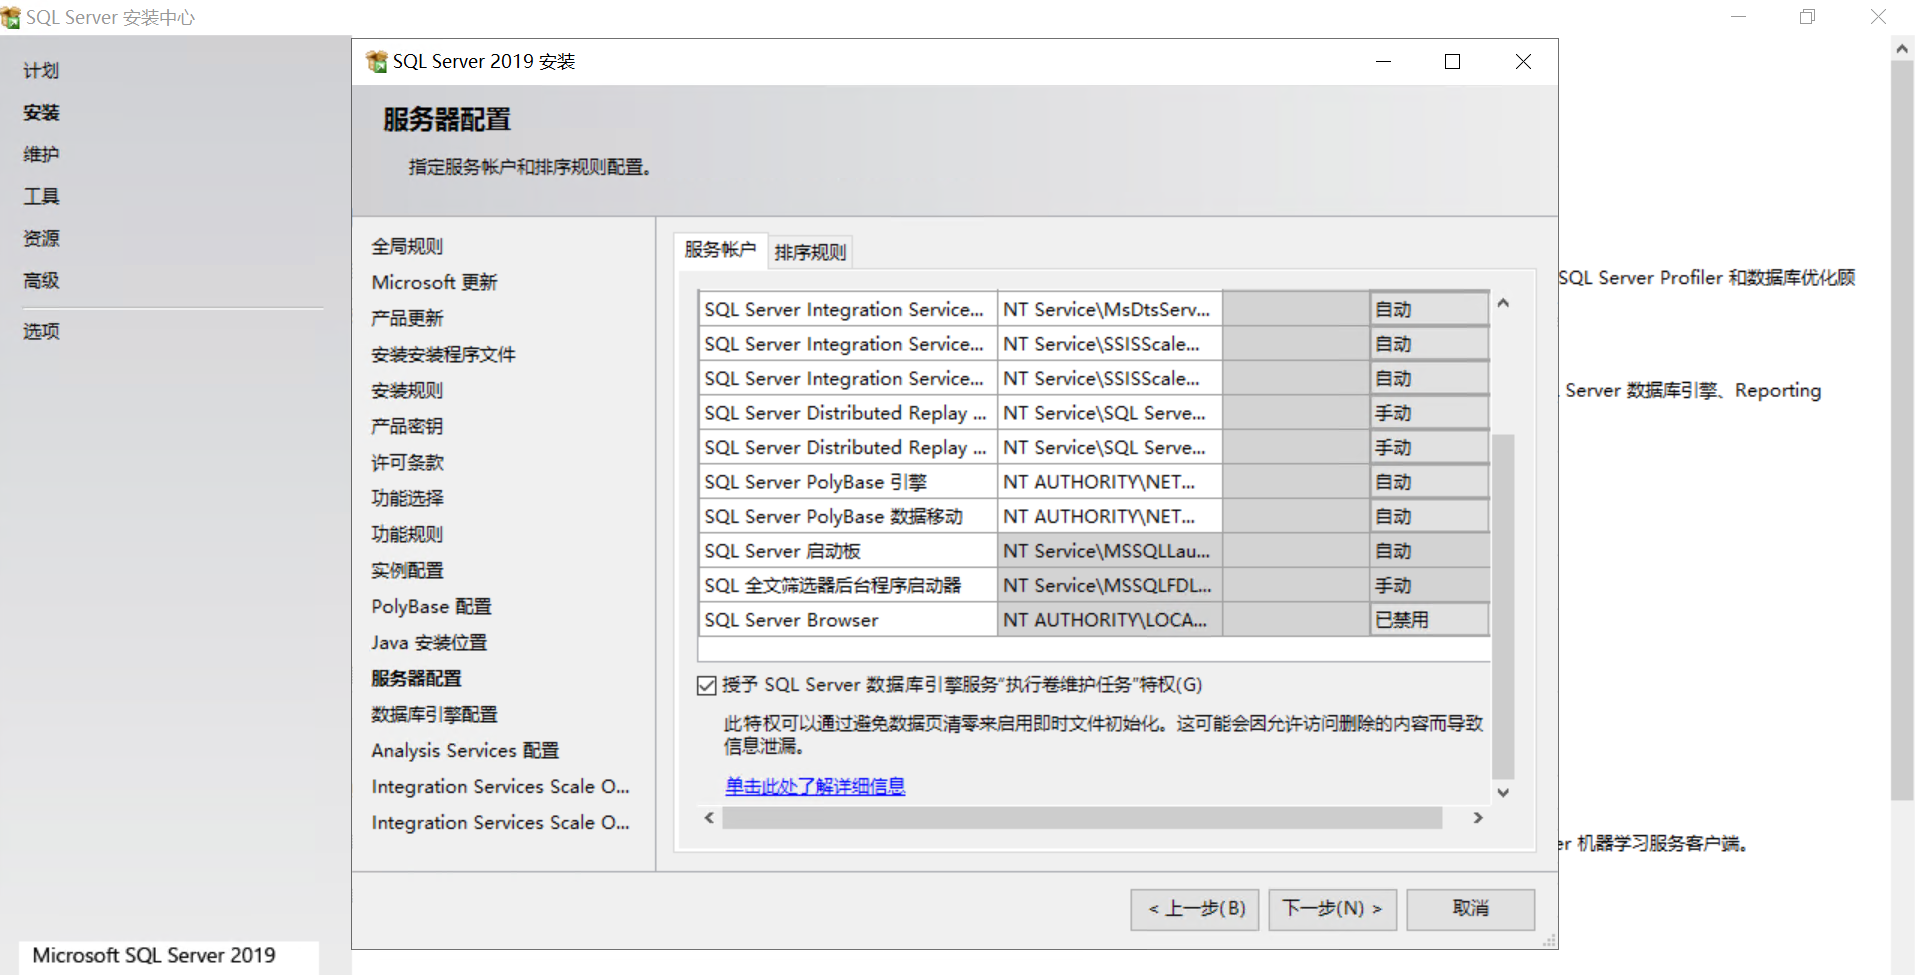1915x975 pixels.
Task: Open 计划 in the 安装中心 sidebar
Action: coord(41,71)
